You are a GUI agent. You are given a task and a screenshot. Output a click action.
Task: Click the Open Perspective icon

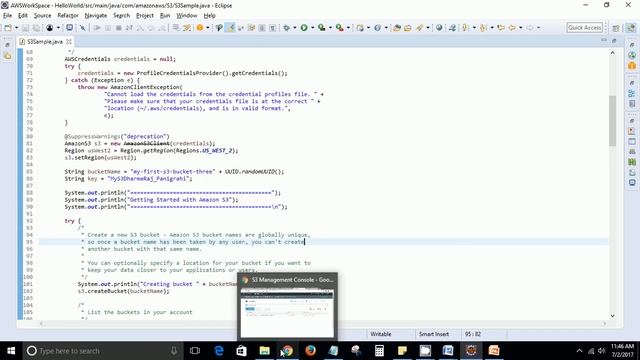point(616,28)
